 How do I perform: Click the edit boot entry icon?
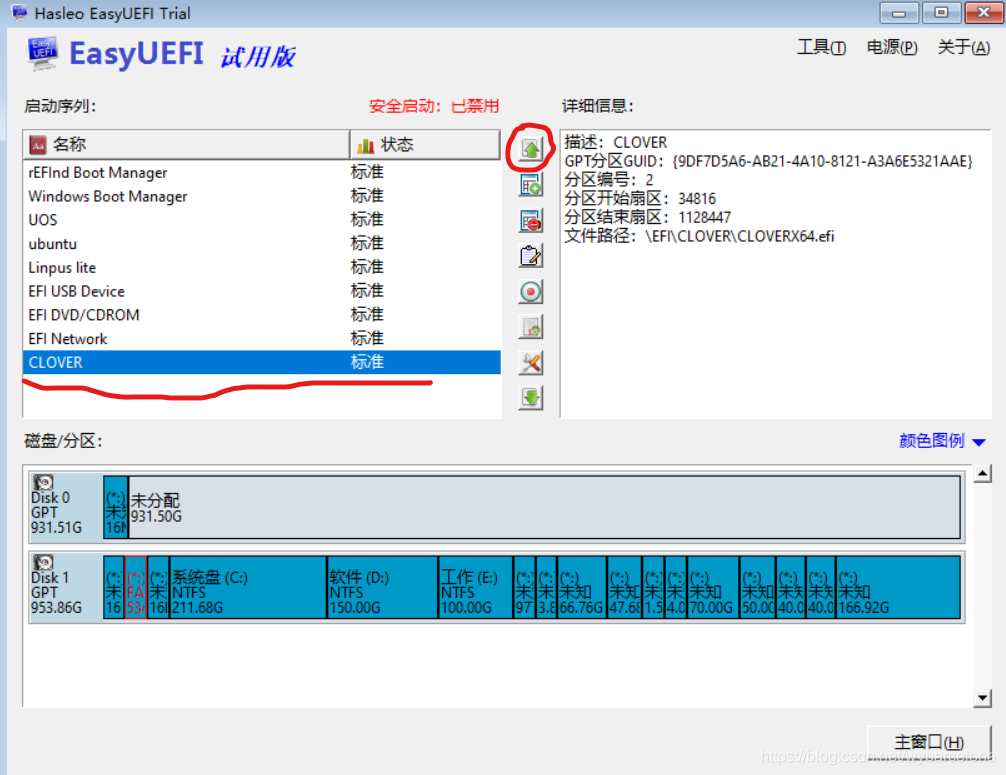[x=531, y=257]
